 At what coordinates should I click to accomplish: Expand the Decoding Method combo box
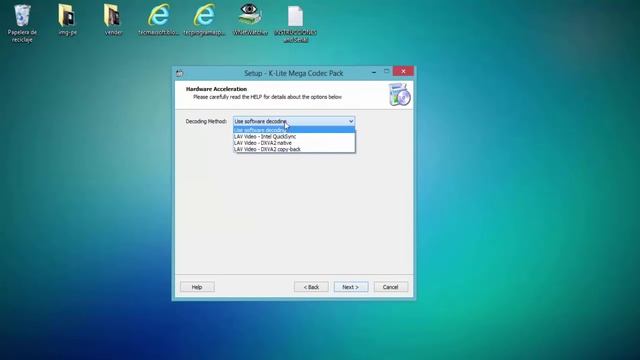[293, 121]
